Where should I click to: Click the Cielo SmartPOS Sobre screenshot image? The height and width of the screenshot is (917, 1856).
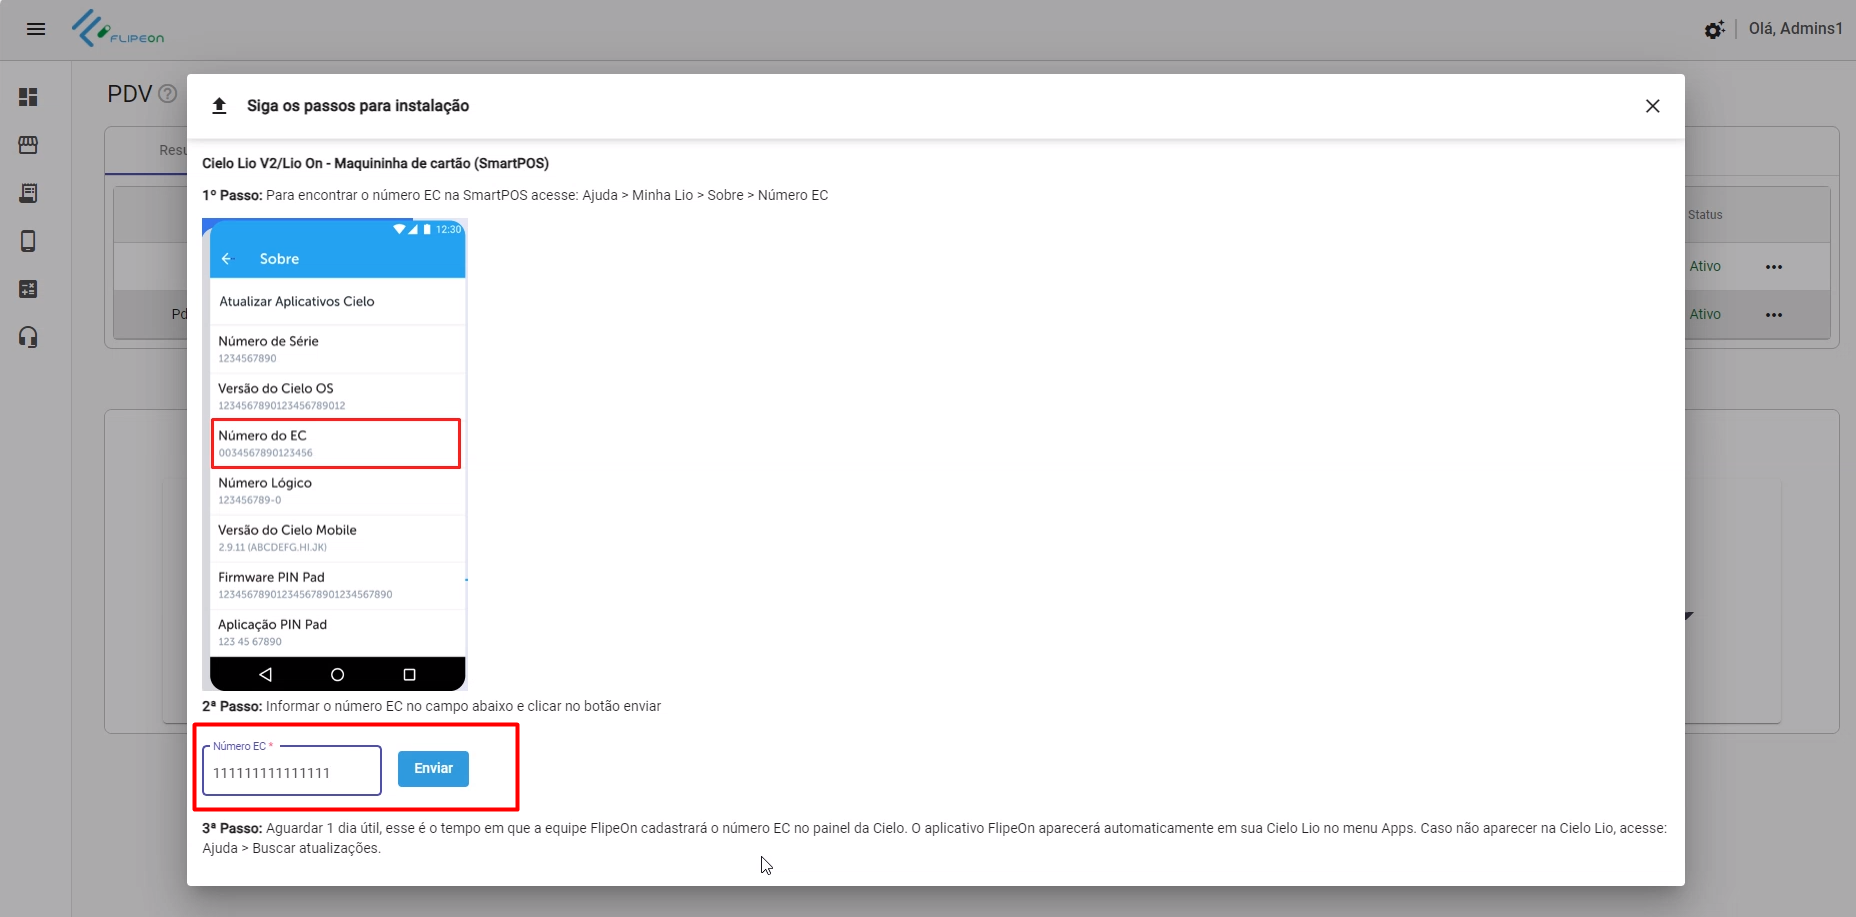coord(335,454)
